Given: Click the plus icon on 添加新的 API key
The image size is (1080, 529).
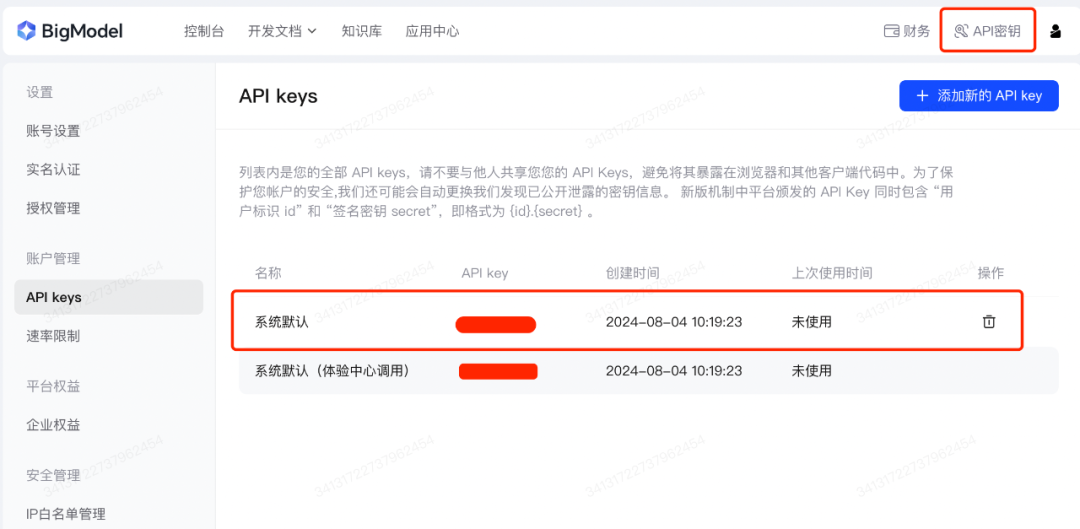Looking at the screenshot, I should point(923,96).
